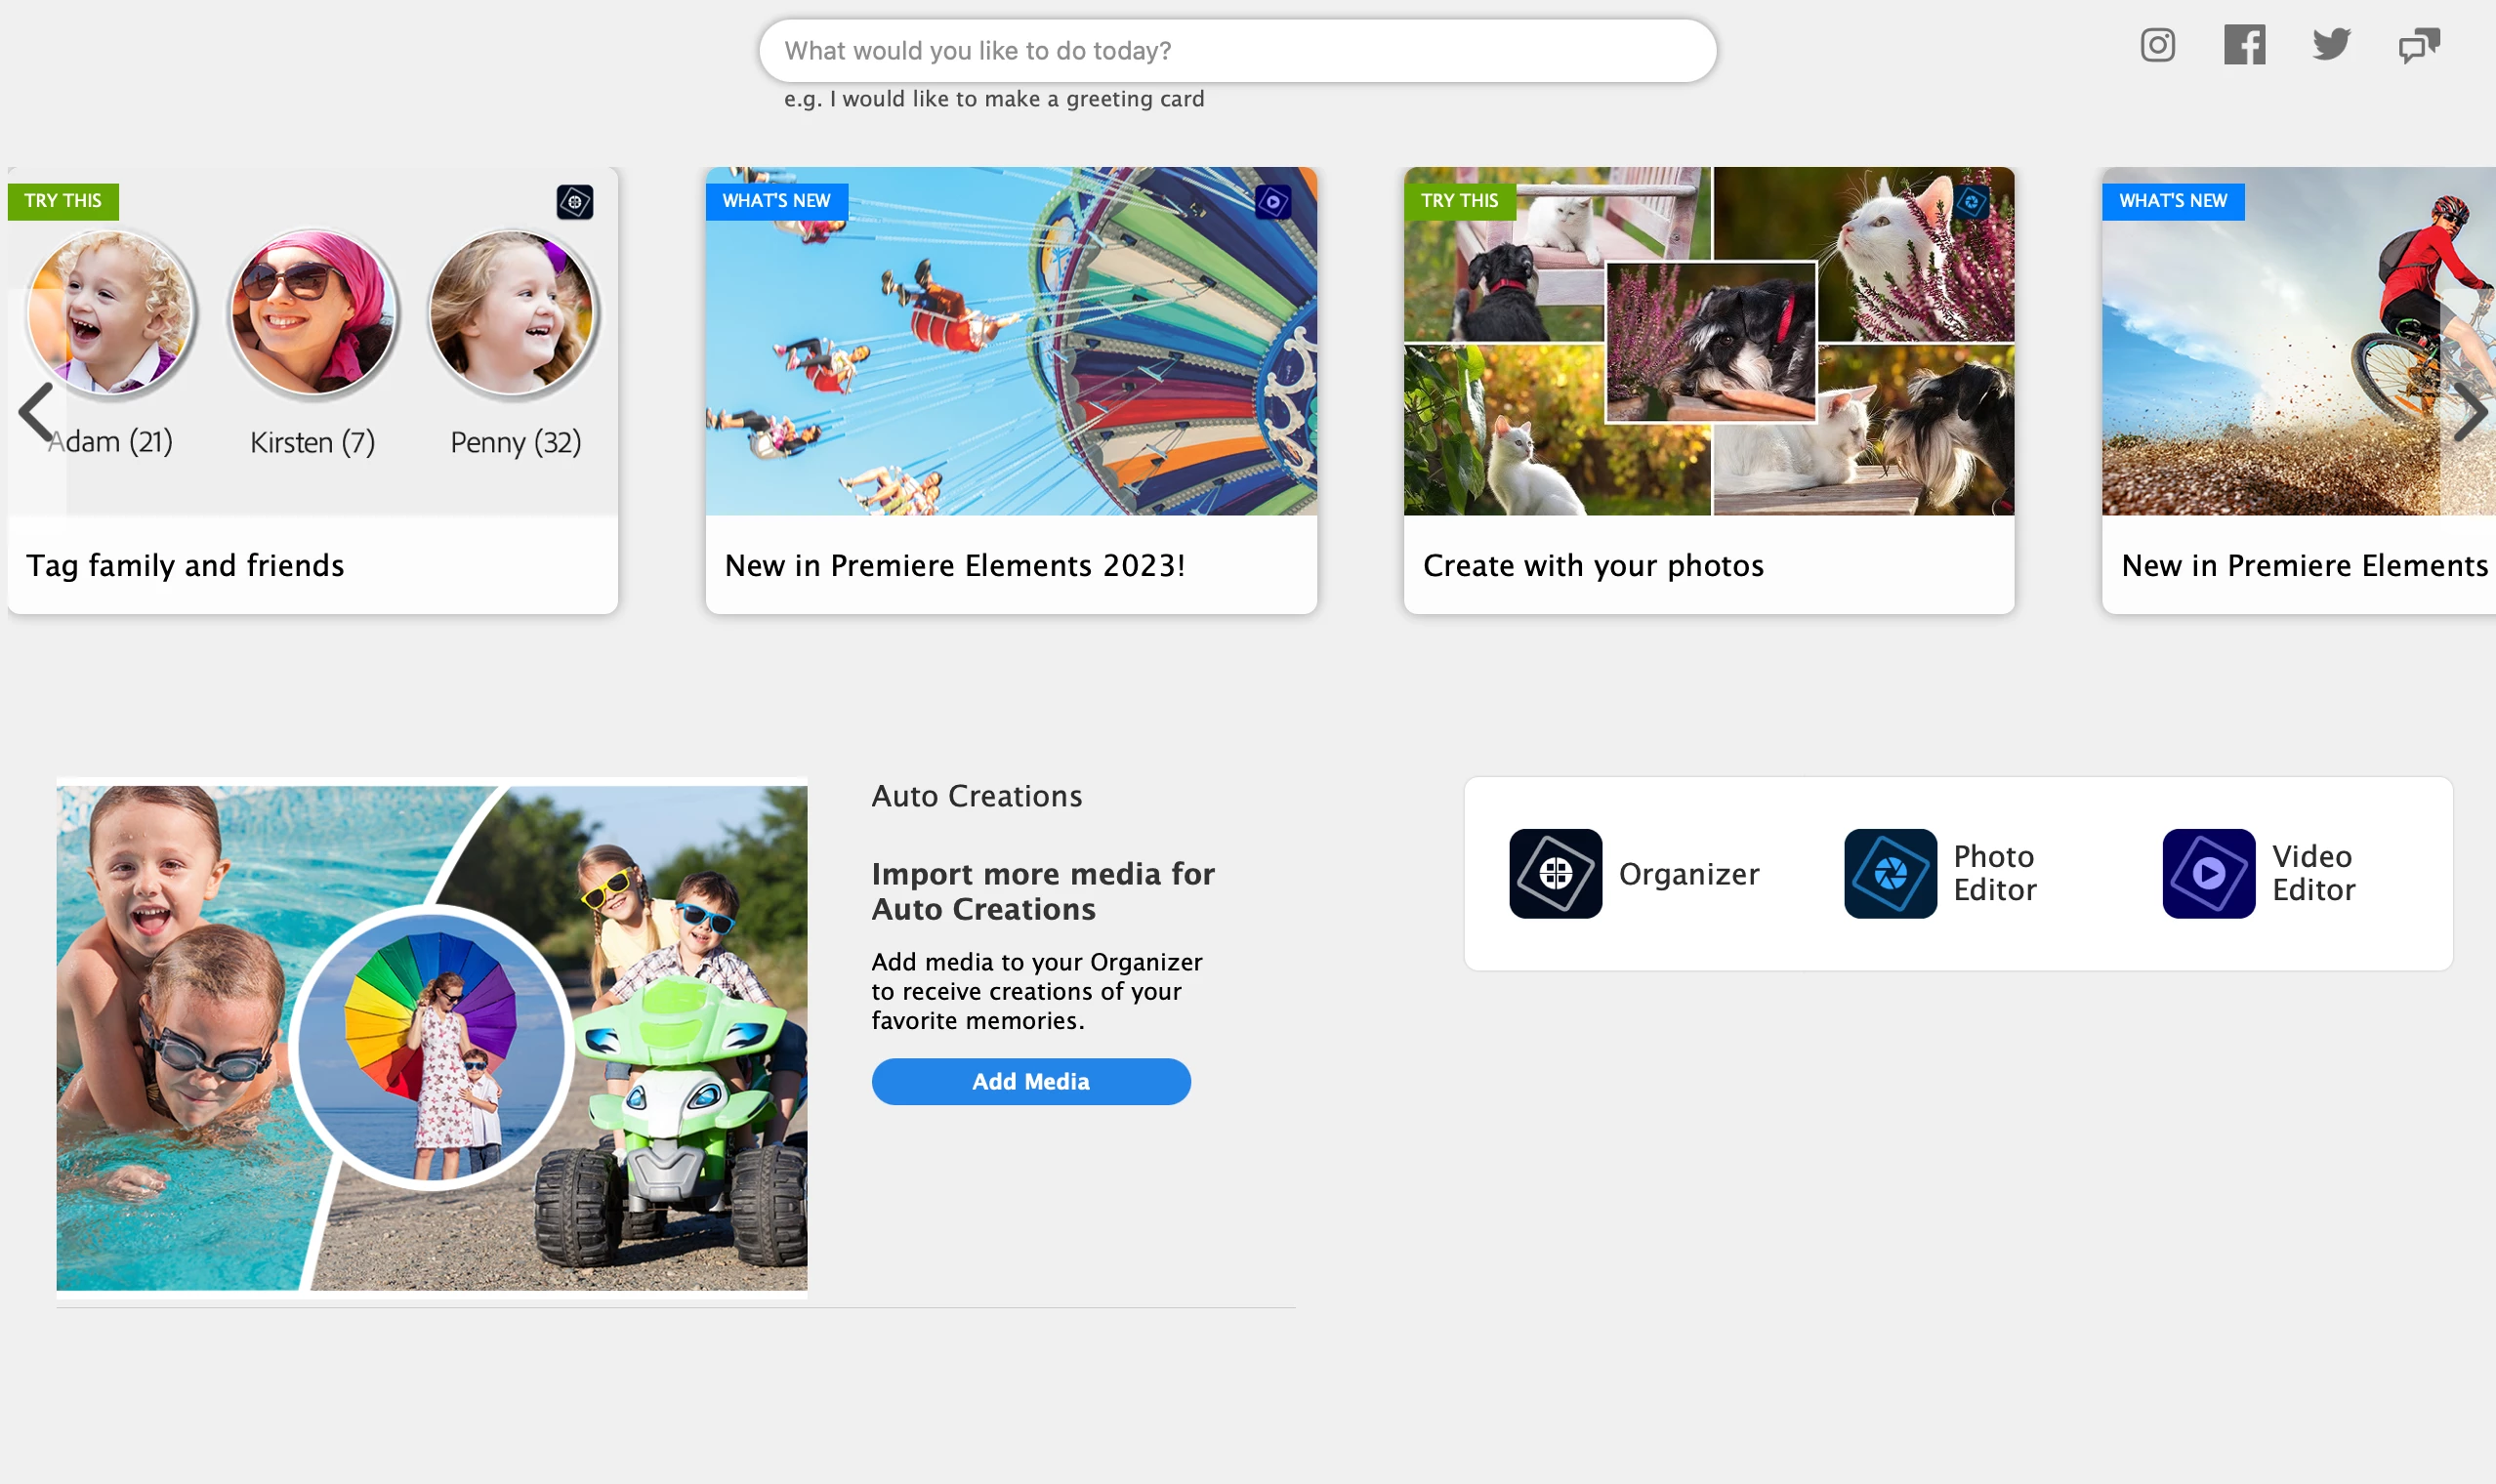
Task: Open the Instagram icon
Action: [x=2157, y=45]
